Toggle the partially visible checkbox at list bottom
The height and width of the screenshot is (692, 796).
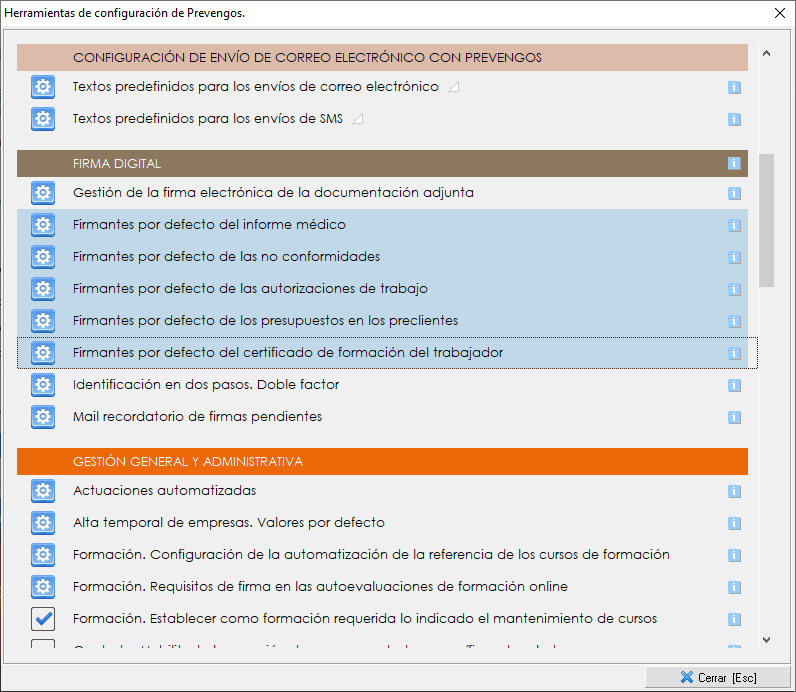click(x=42, y=646)
